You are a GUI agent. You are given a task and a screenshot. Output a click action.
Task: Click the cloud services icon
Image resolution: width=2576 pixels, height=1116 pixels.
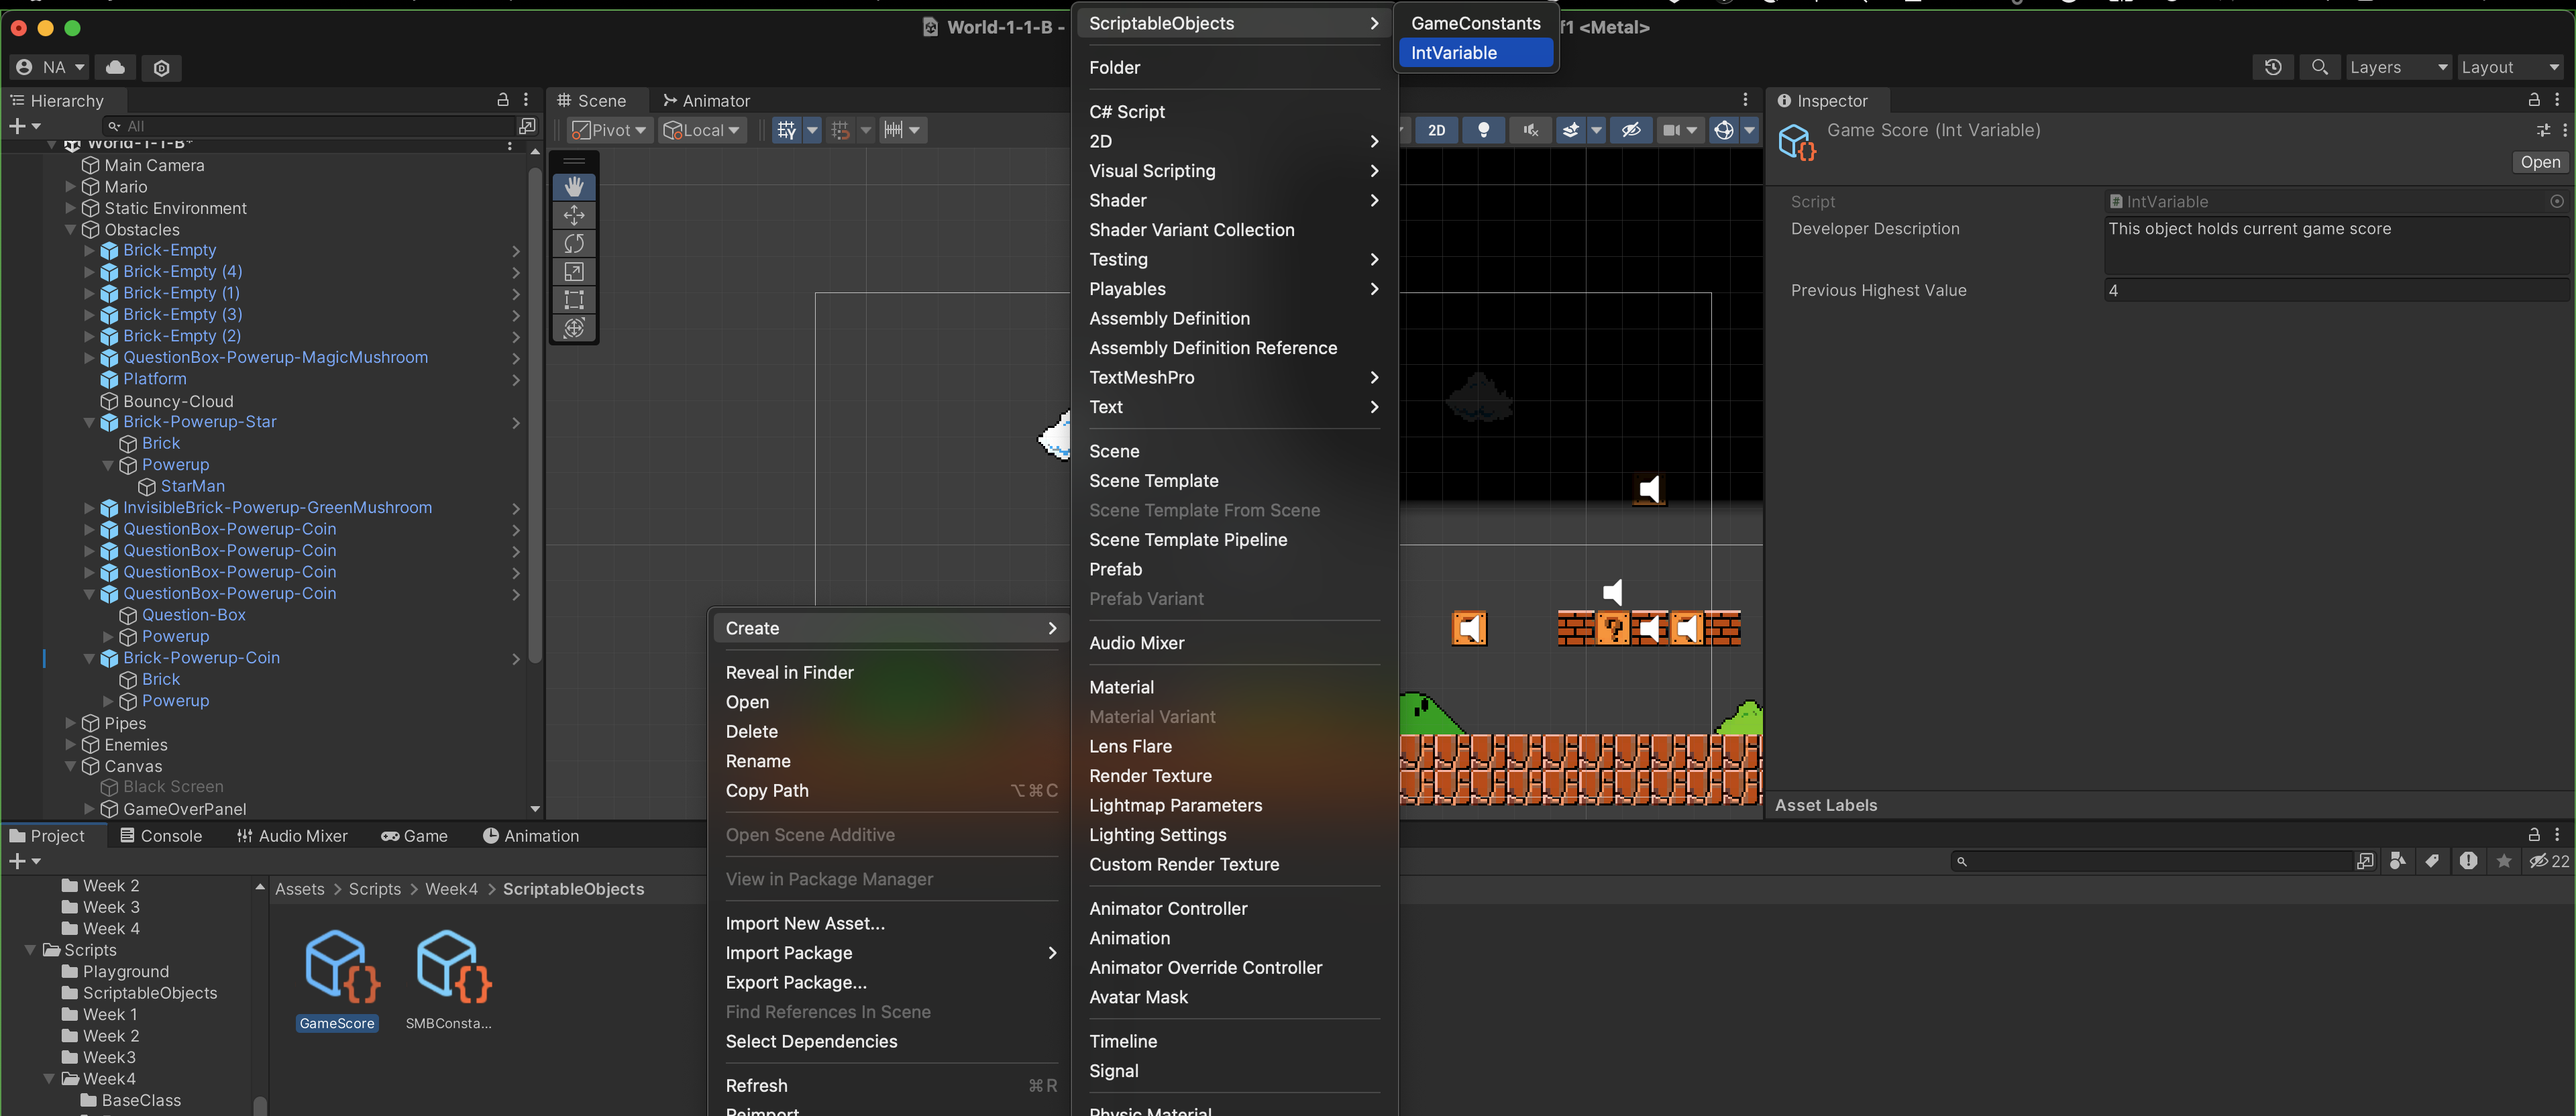pyautogui.click(x=116, y=67)
